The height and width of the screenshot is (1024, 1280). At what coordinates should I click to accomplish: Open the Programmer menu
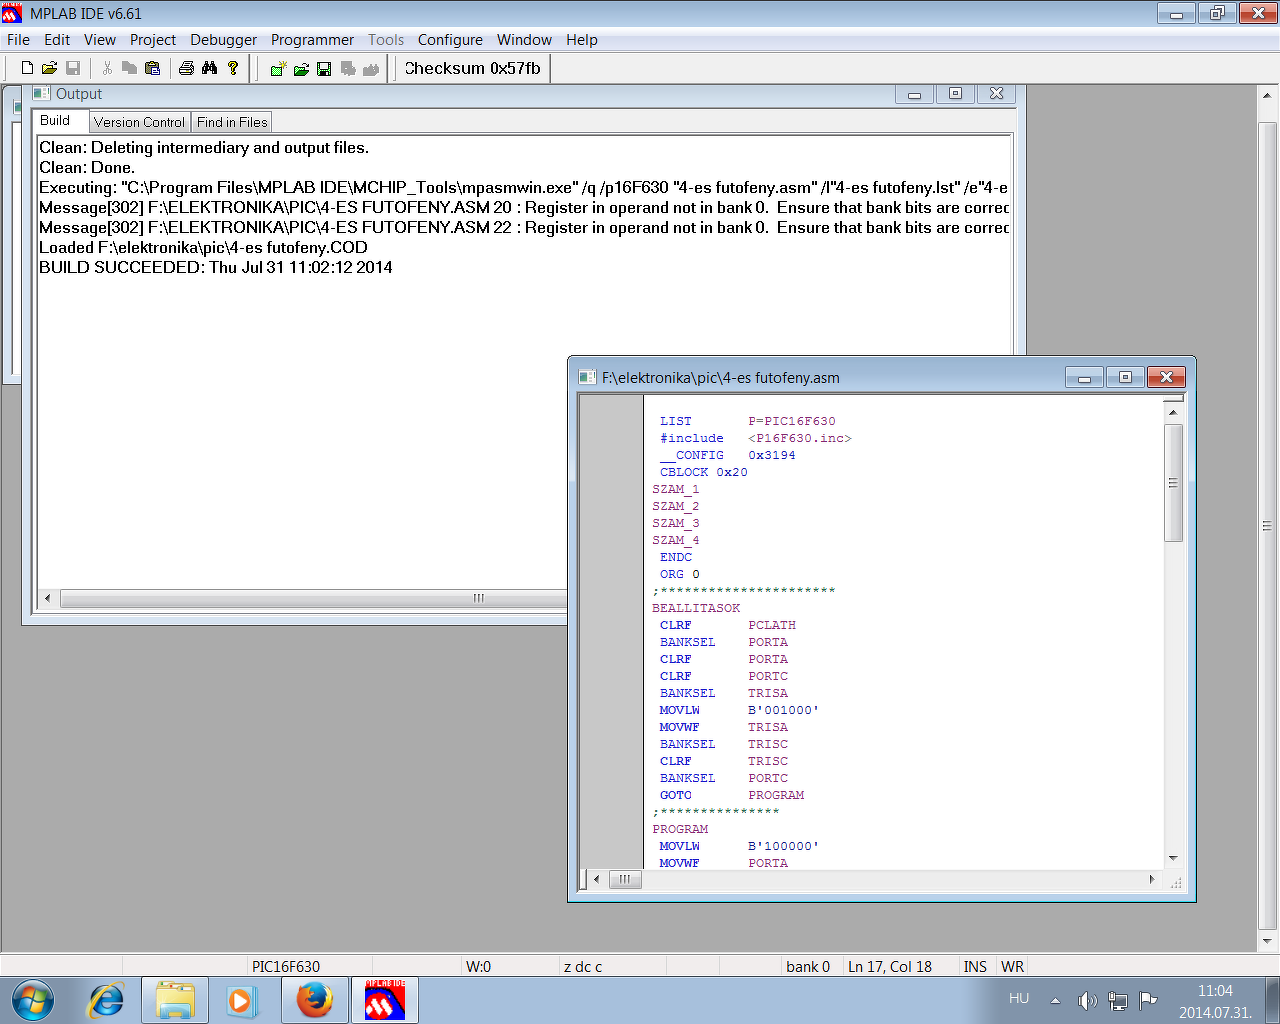[312, 40]
